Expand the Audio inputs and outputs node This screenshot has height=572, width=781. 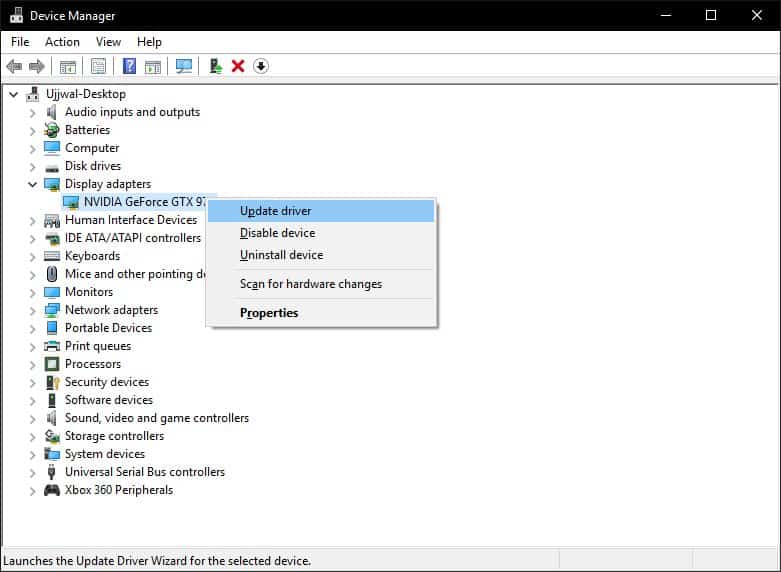[32, 113]
